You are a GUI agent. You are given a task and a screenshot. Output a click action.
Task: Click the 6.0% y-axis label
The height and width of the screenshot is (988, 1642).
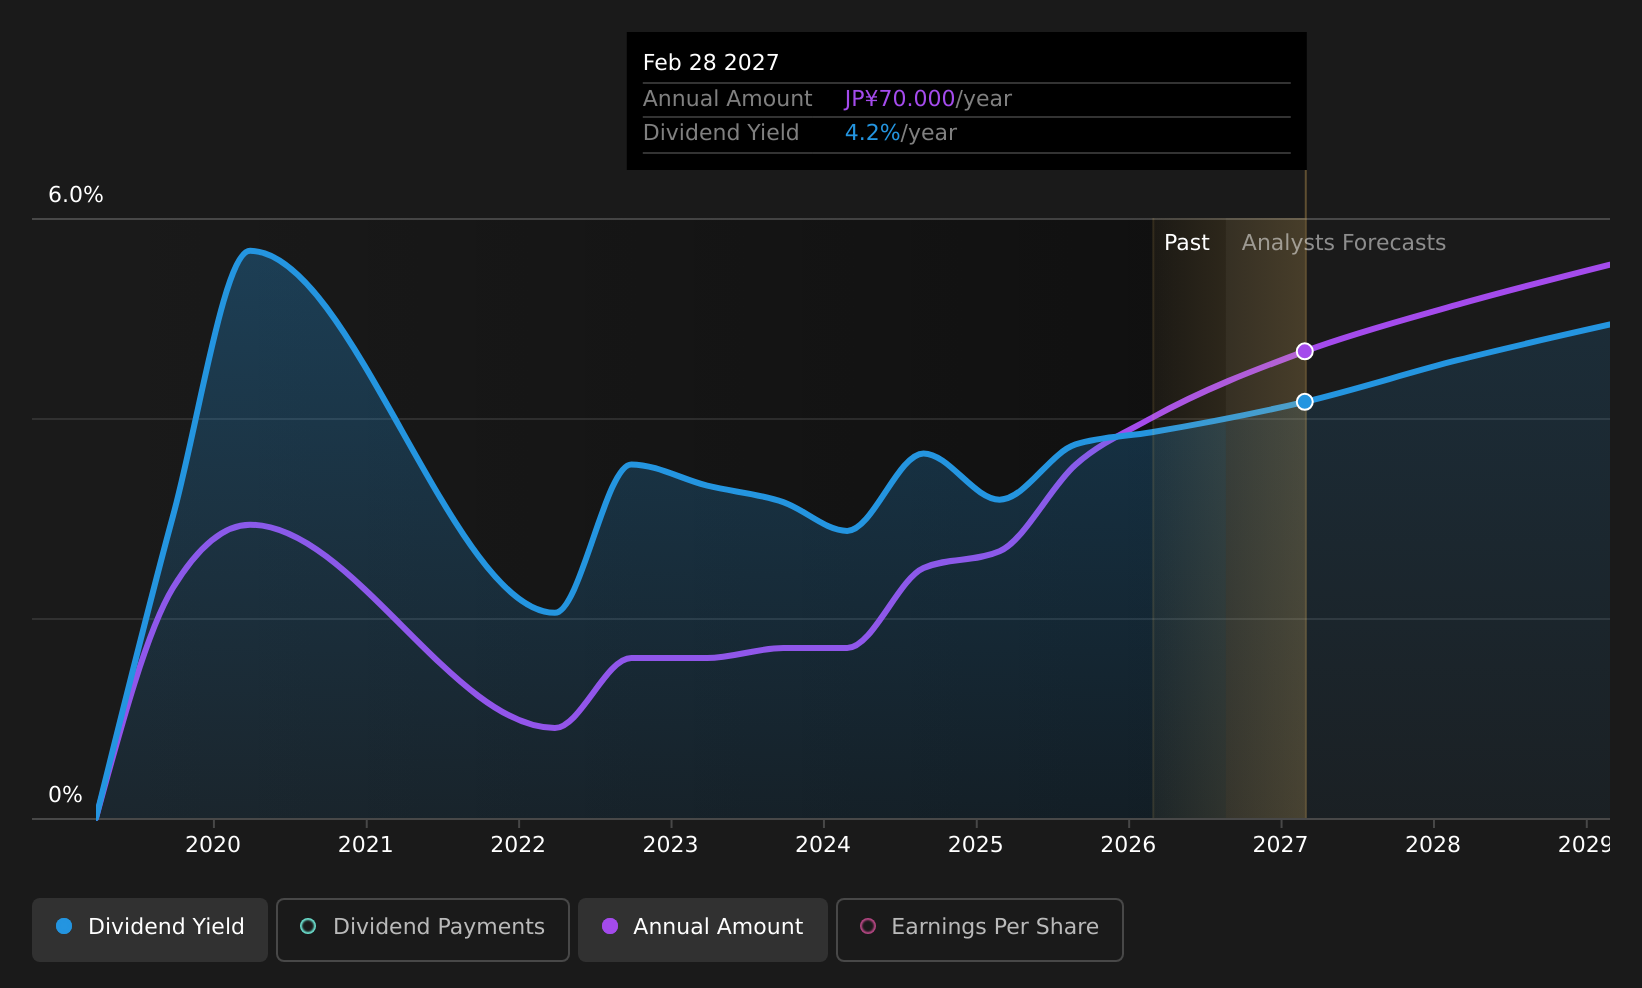tap(76, 195)
